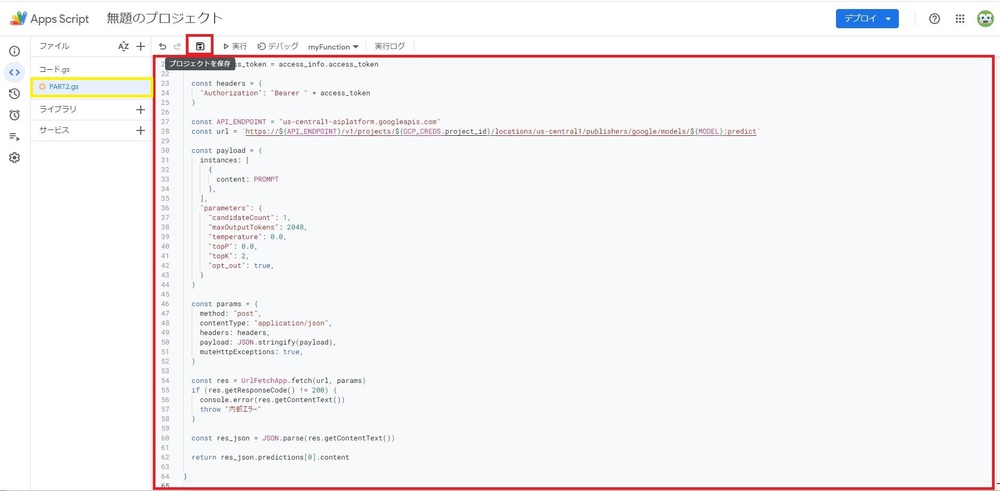The width and height of the screenshot is (1000, 491).
Task: Switch to the Editor code icon
Action: pos(15,72)
